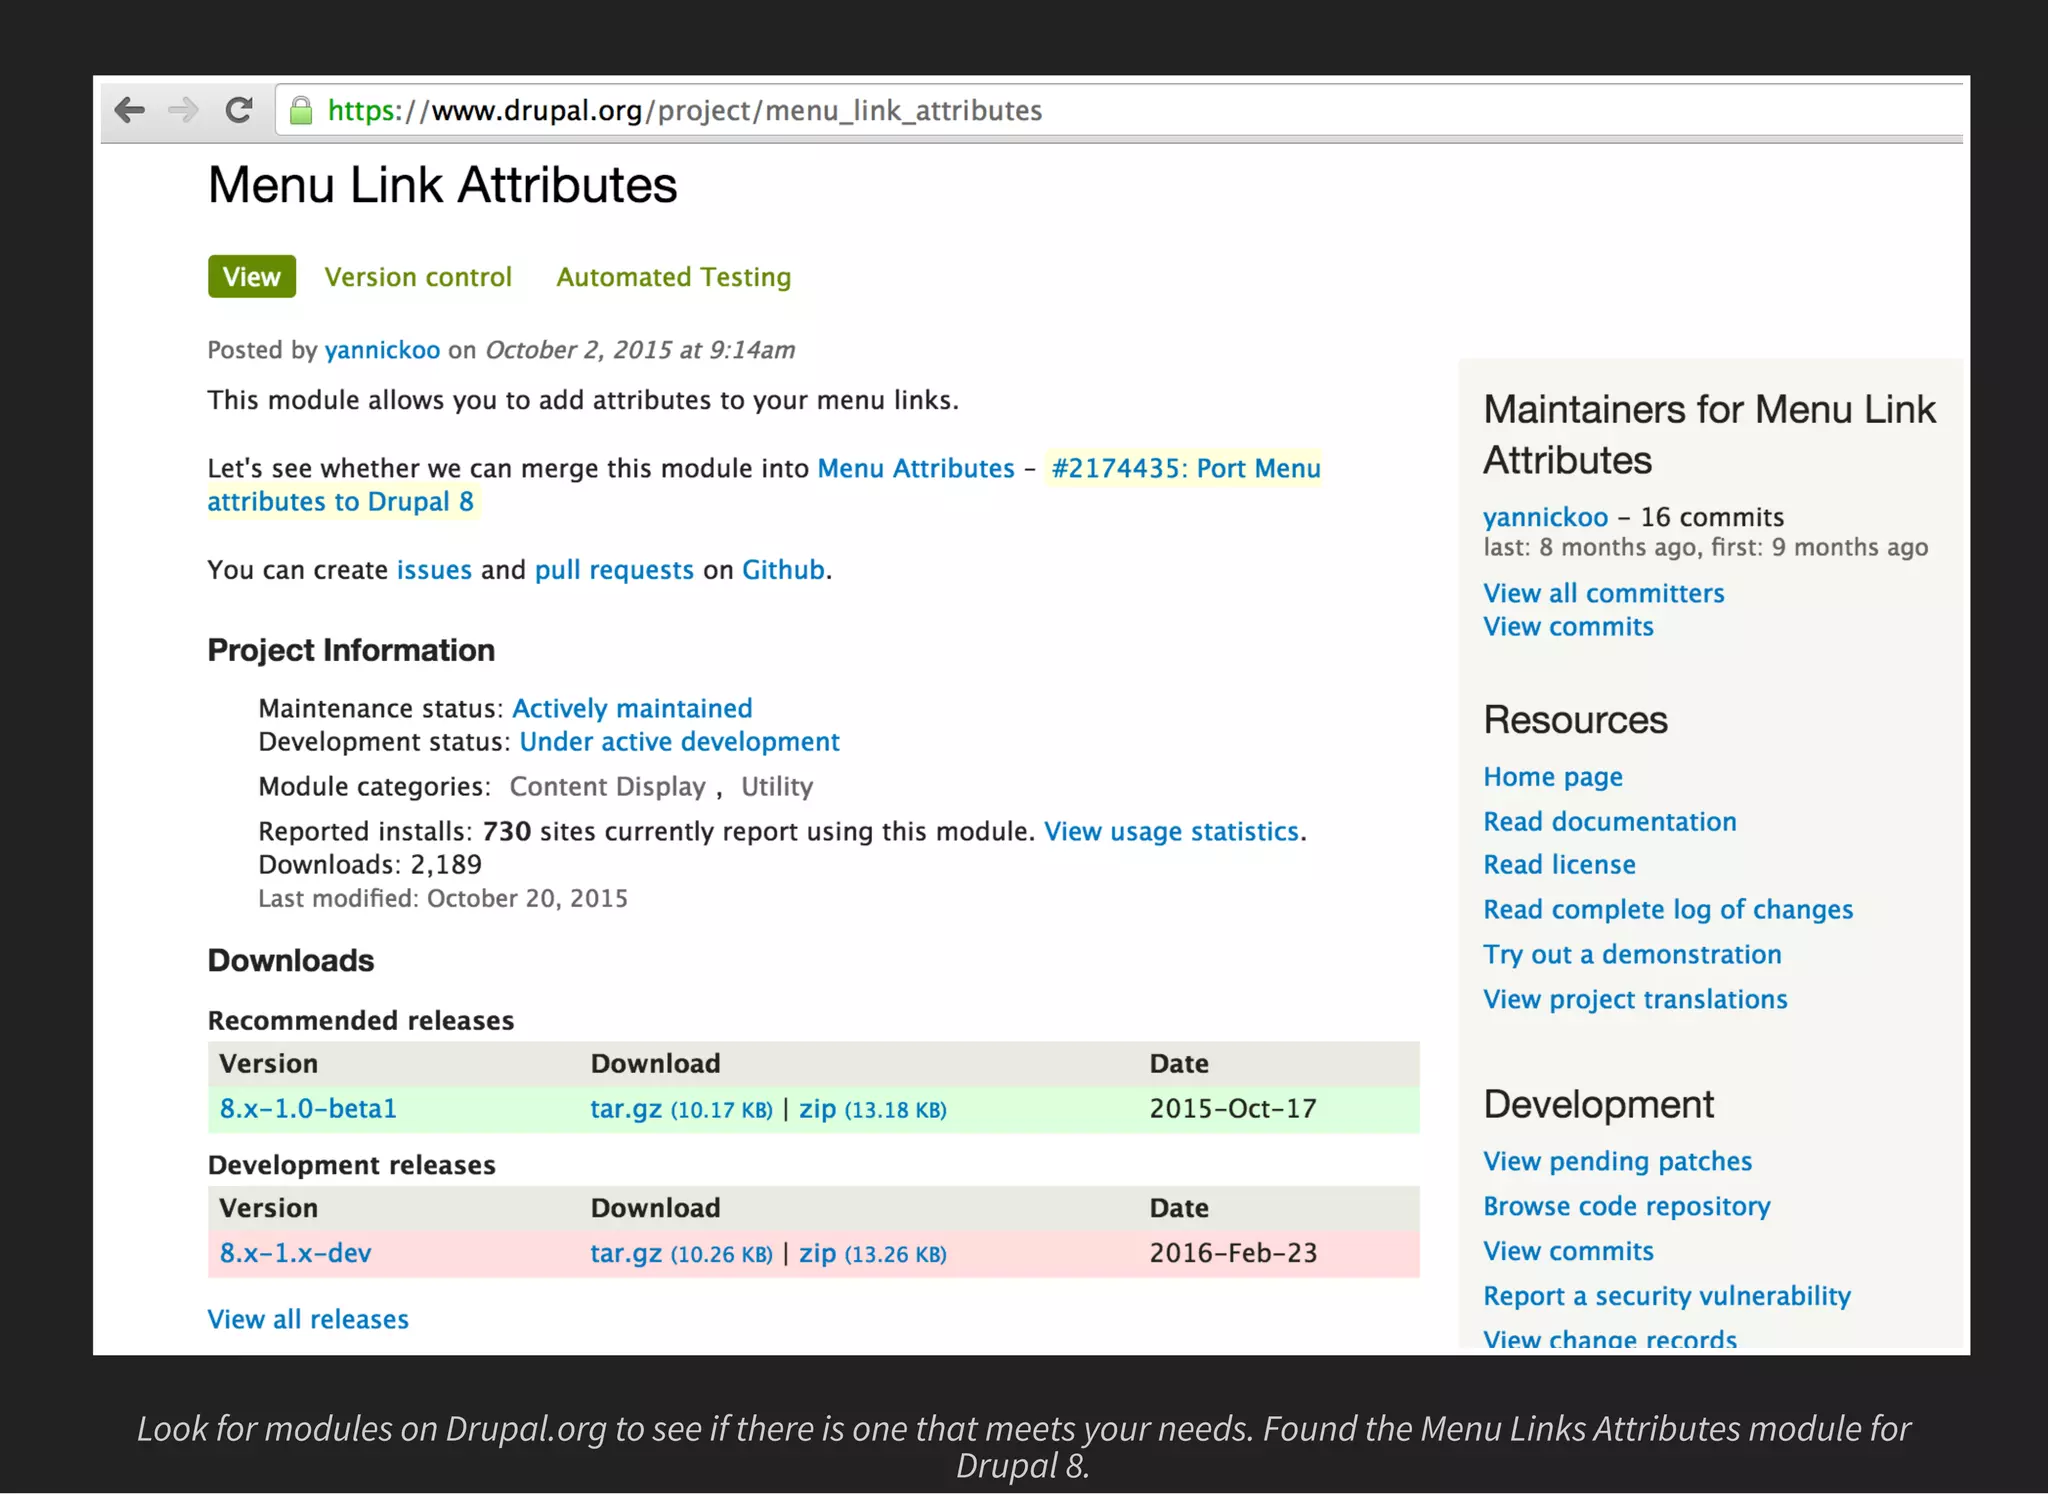The height and width of the screenshot is (1494, 2048).
Task: Click the URL address bar
Action: click(x=1120, y=110)
